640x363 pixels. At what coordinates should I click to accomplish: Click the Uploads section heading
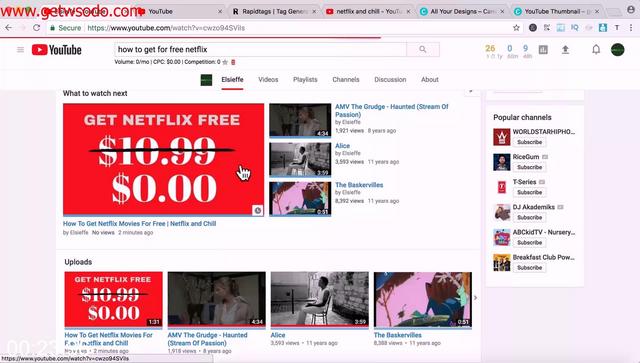(78, 262)
